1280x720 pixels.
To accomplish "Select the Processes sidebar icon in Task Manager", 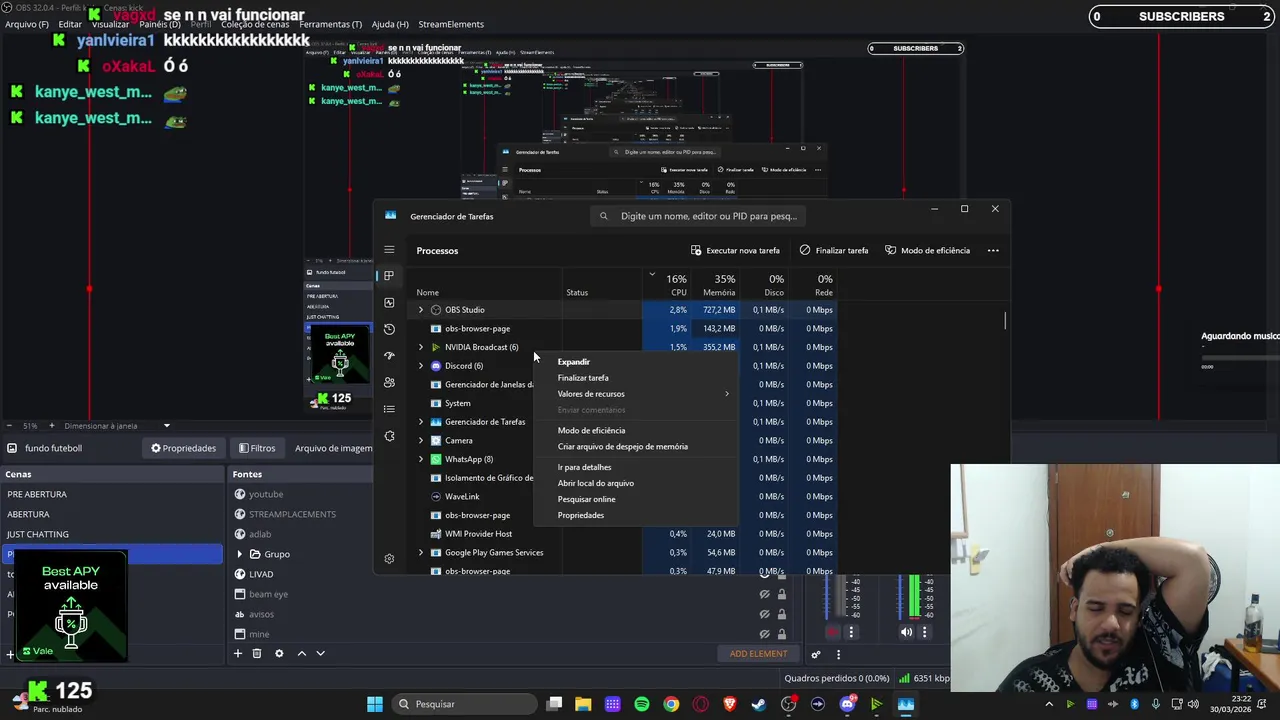I will click(389, 276).
